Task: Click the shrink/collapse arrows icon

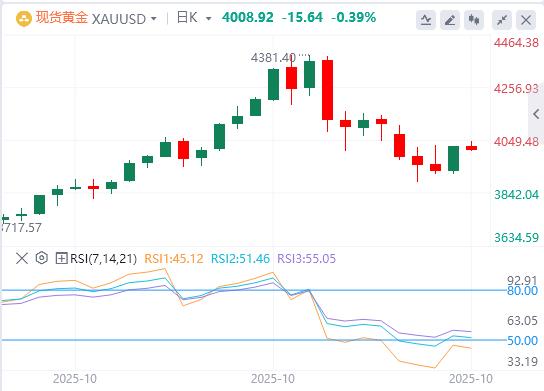Action: click(502, 20)
